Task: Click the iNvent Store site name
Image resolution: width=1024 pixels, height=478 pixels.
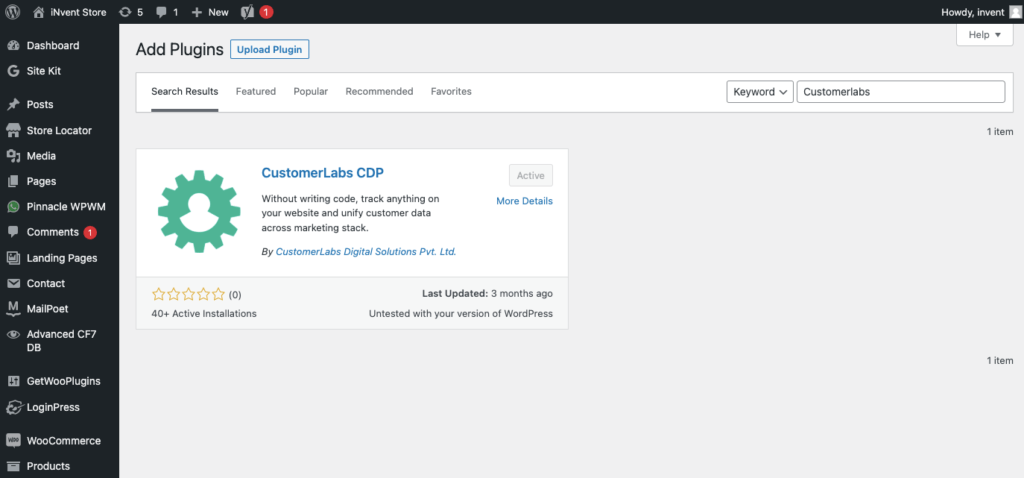Action: (78, 12)
